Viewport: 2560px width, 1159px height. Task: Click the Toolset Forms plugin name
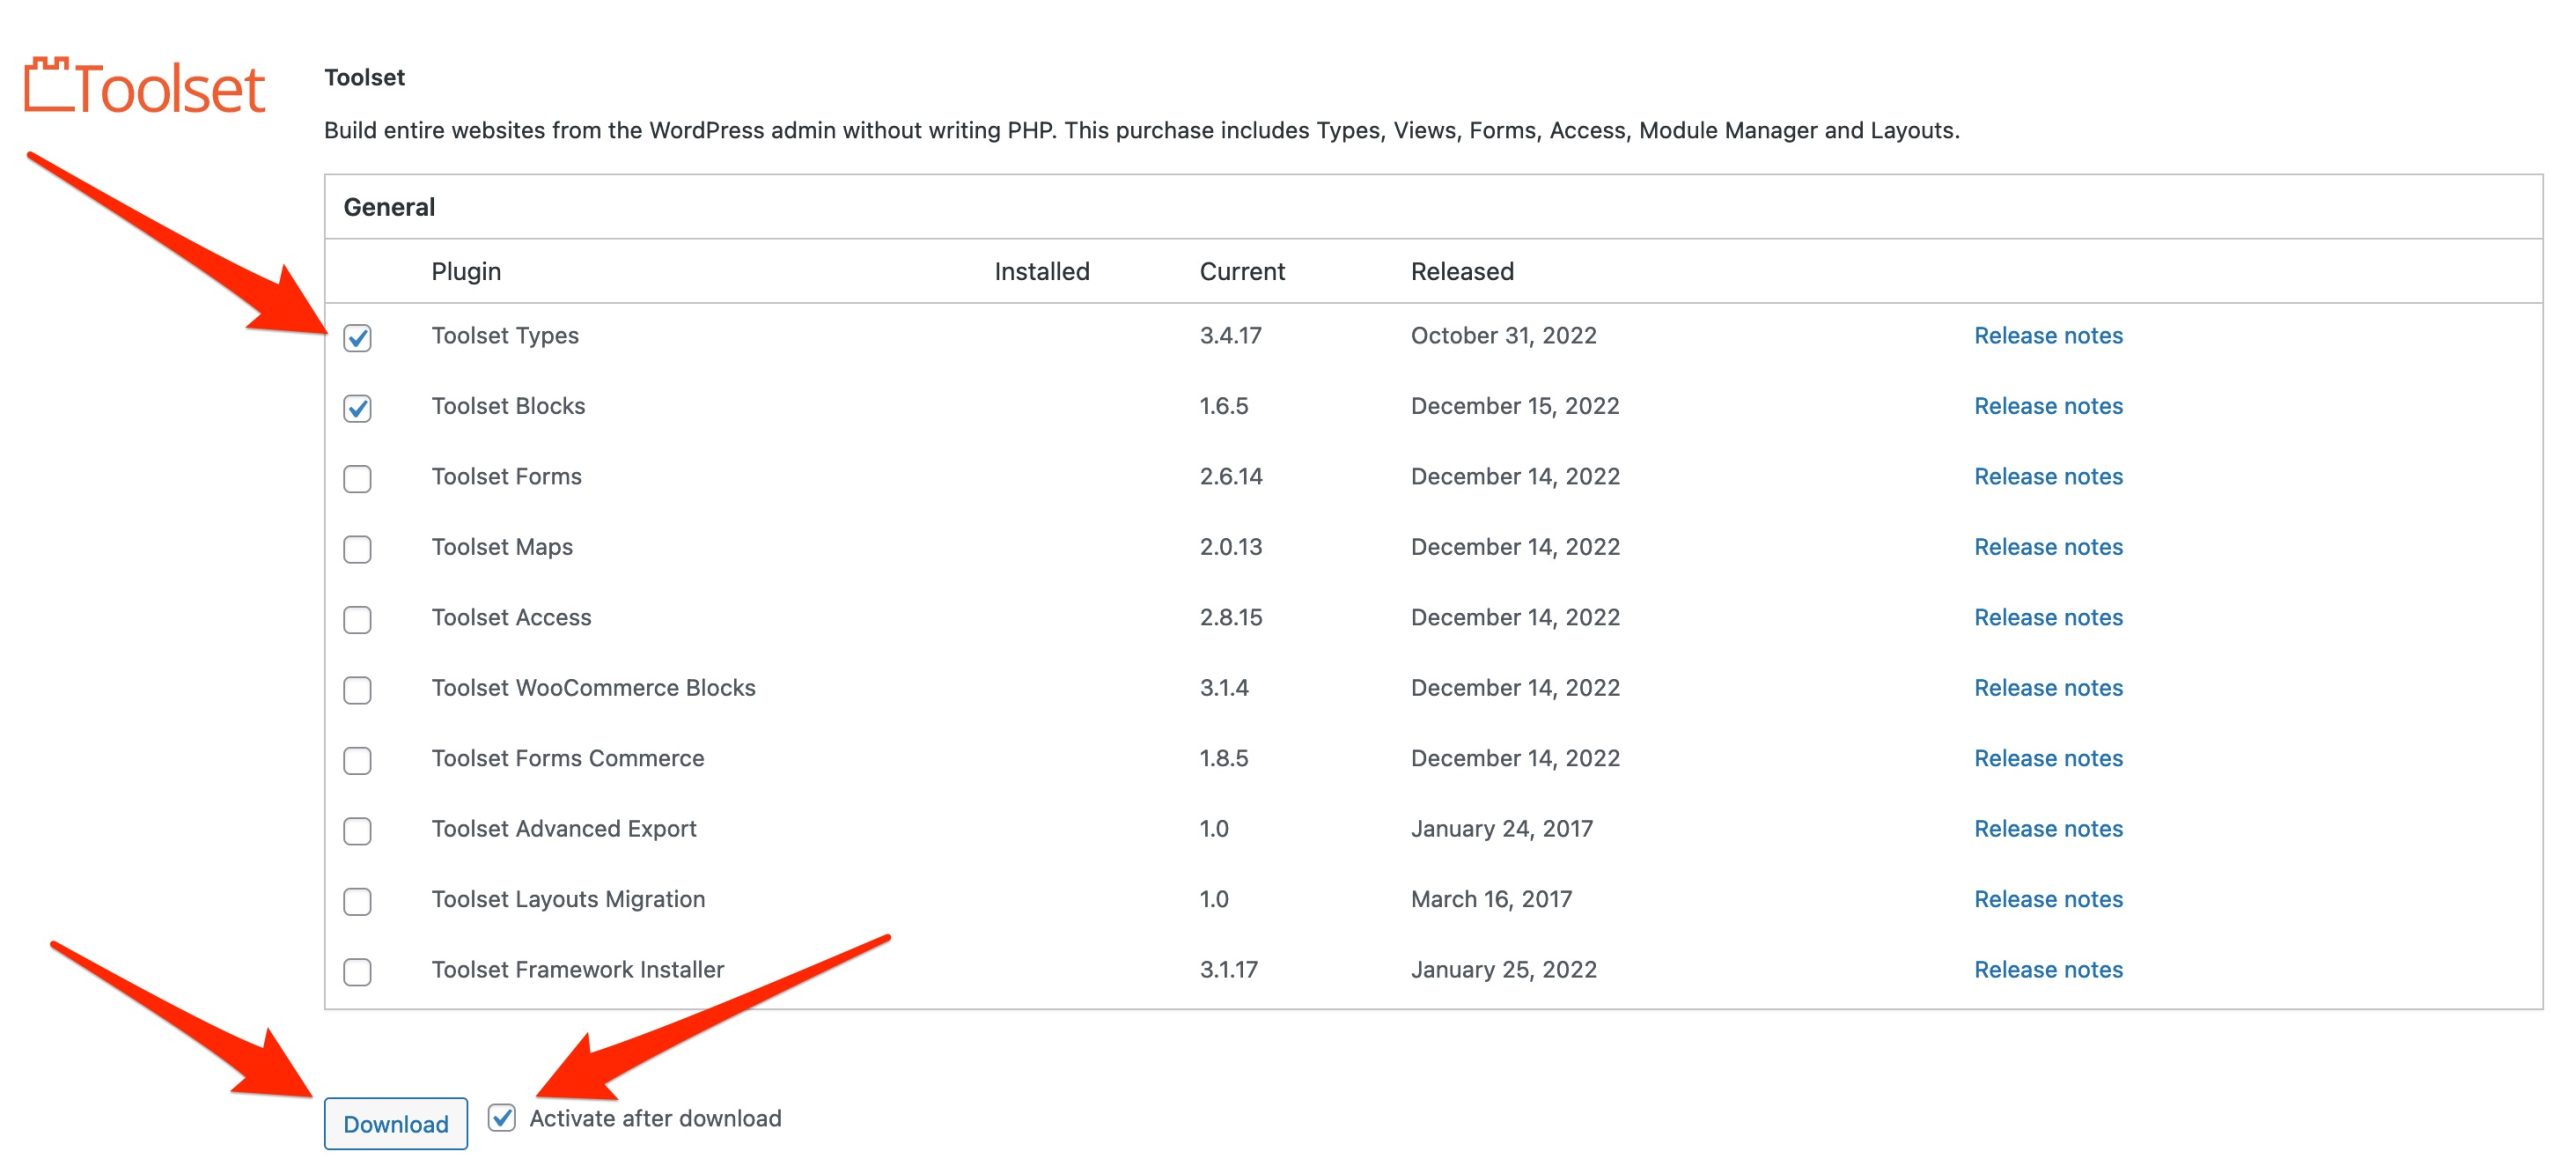tap(506, 477)
